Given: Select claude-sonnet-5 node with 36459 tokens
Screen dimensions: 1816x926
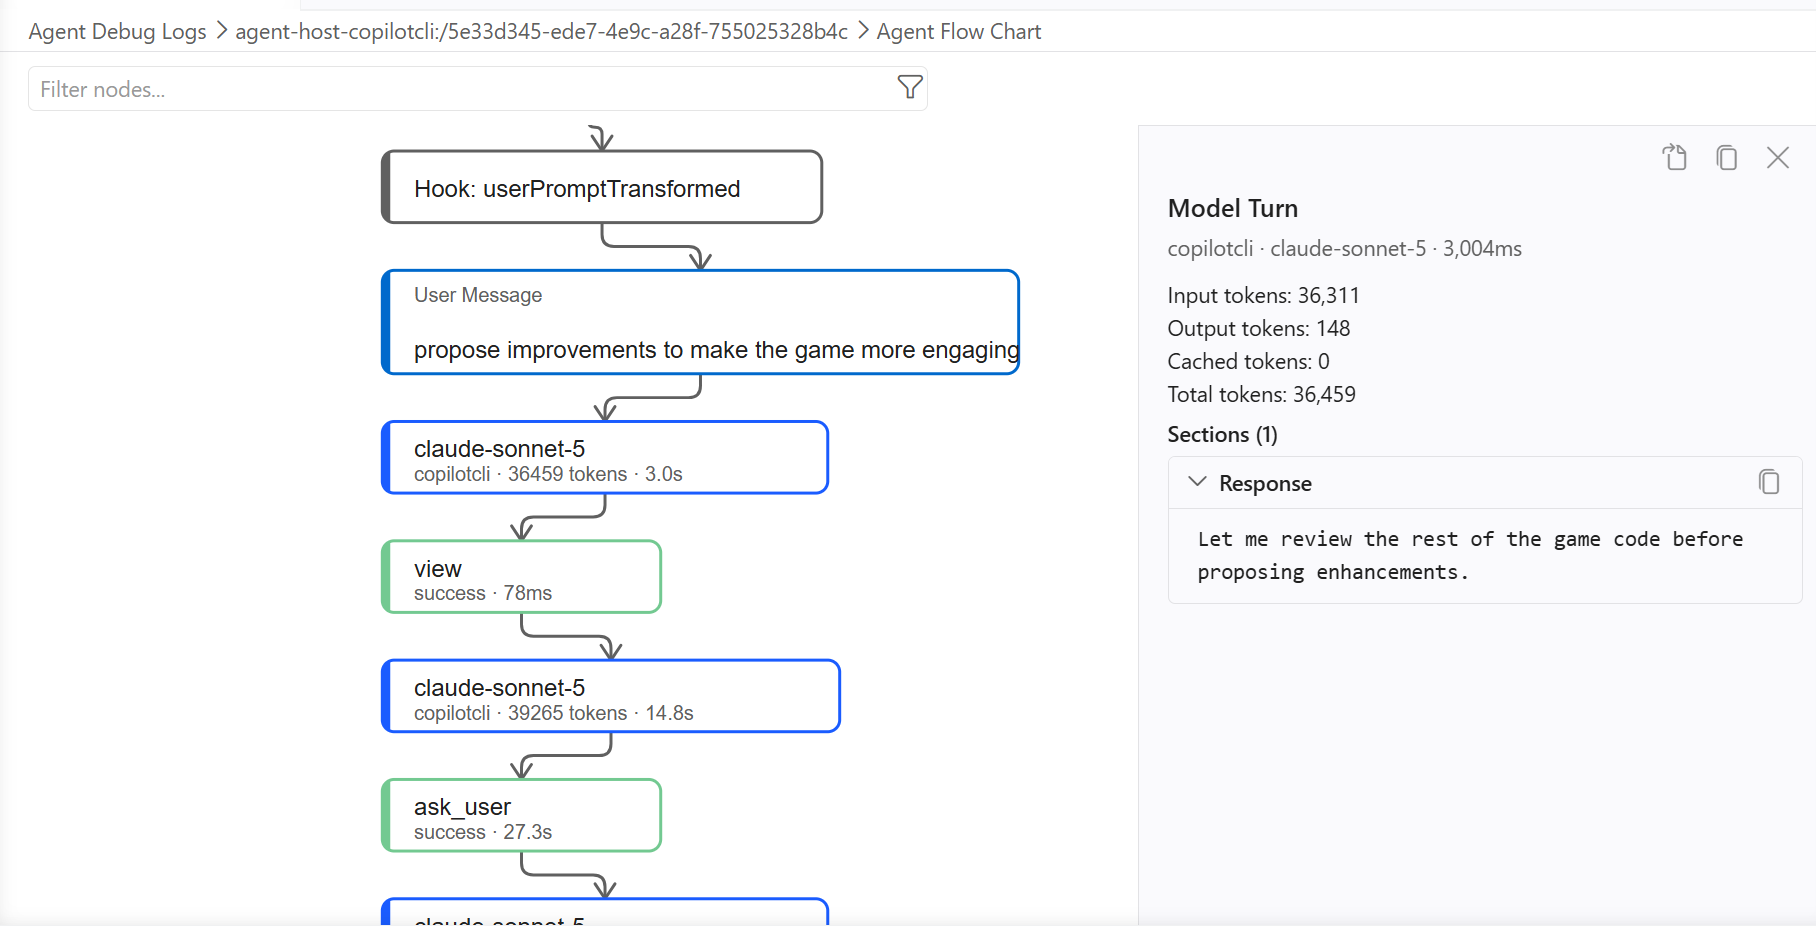Looking at the screenshot, I should (x=605, y=458).
